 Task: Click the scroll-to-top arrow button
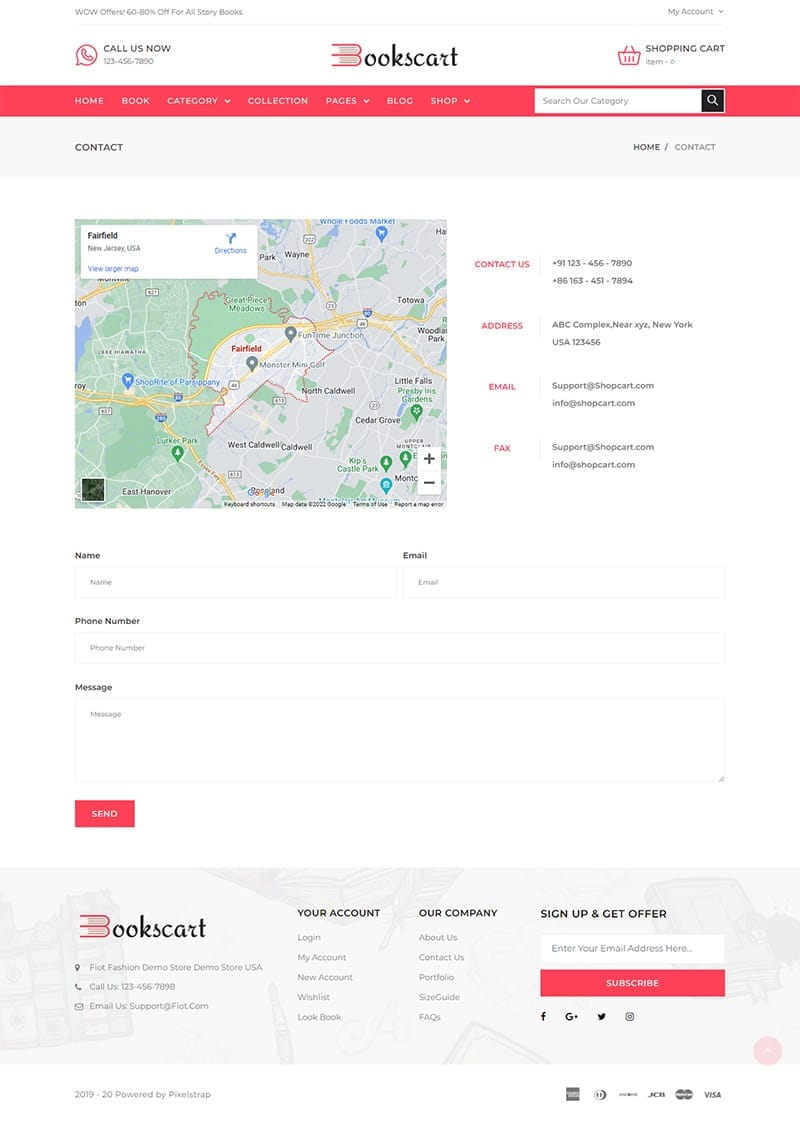[767, 1050]
